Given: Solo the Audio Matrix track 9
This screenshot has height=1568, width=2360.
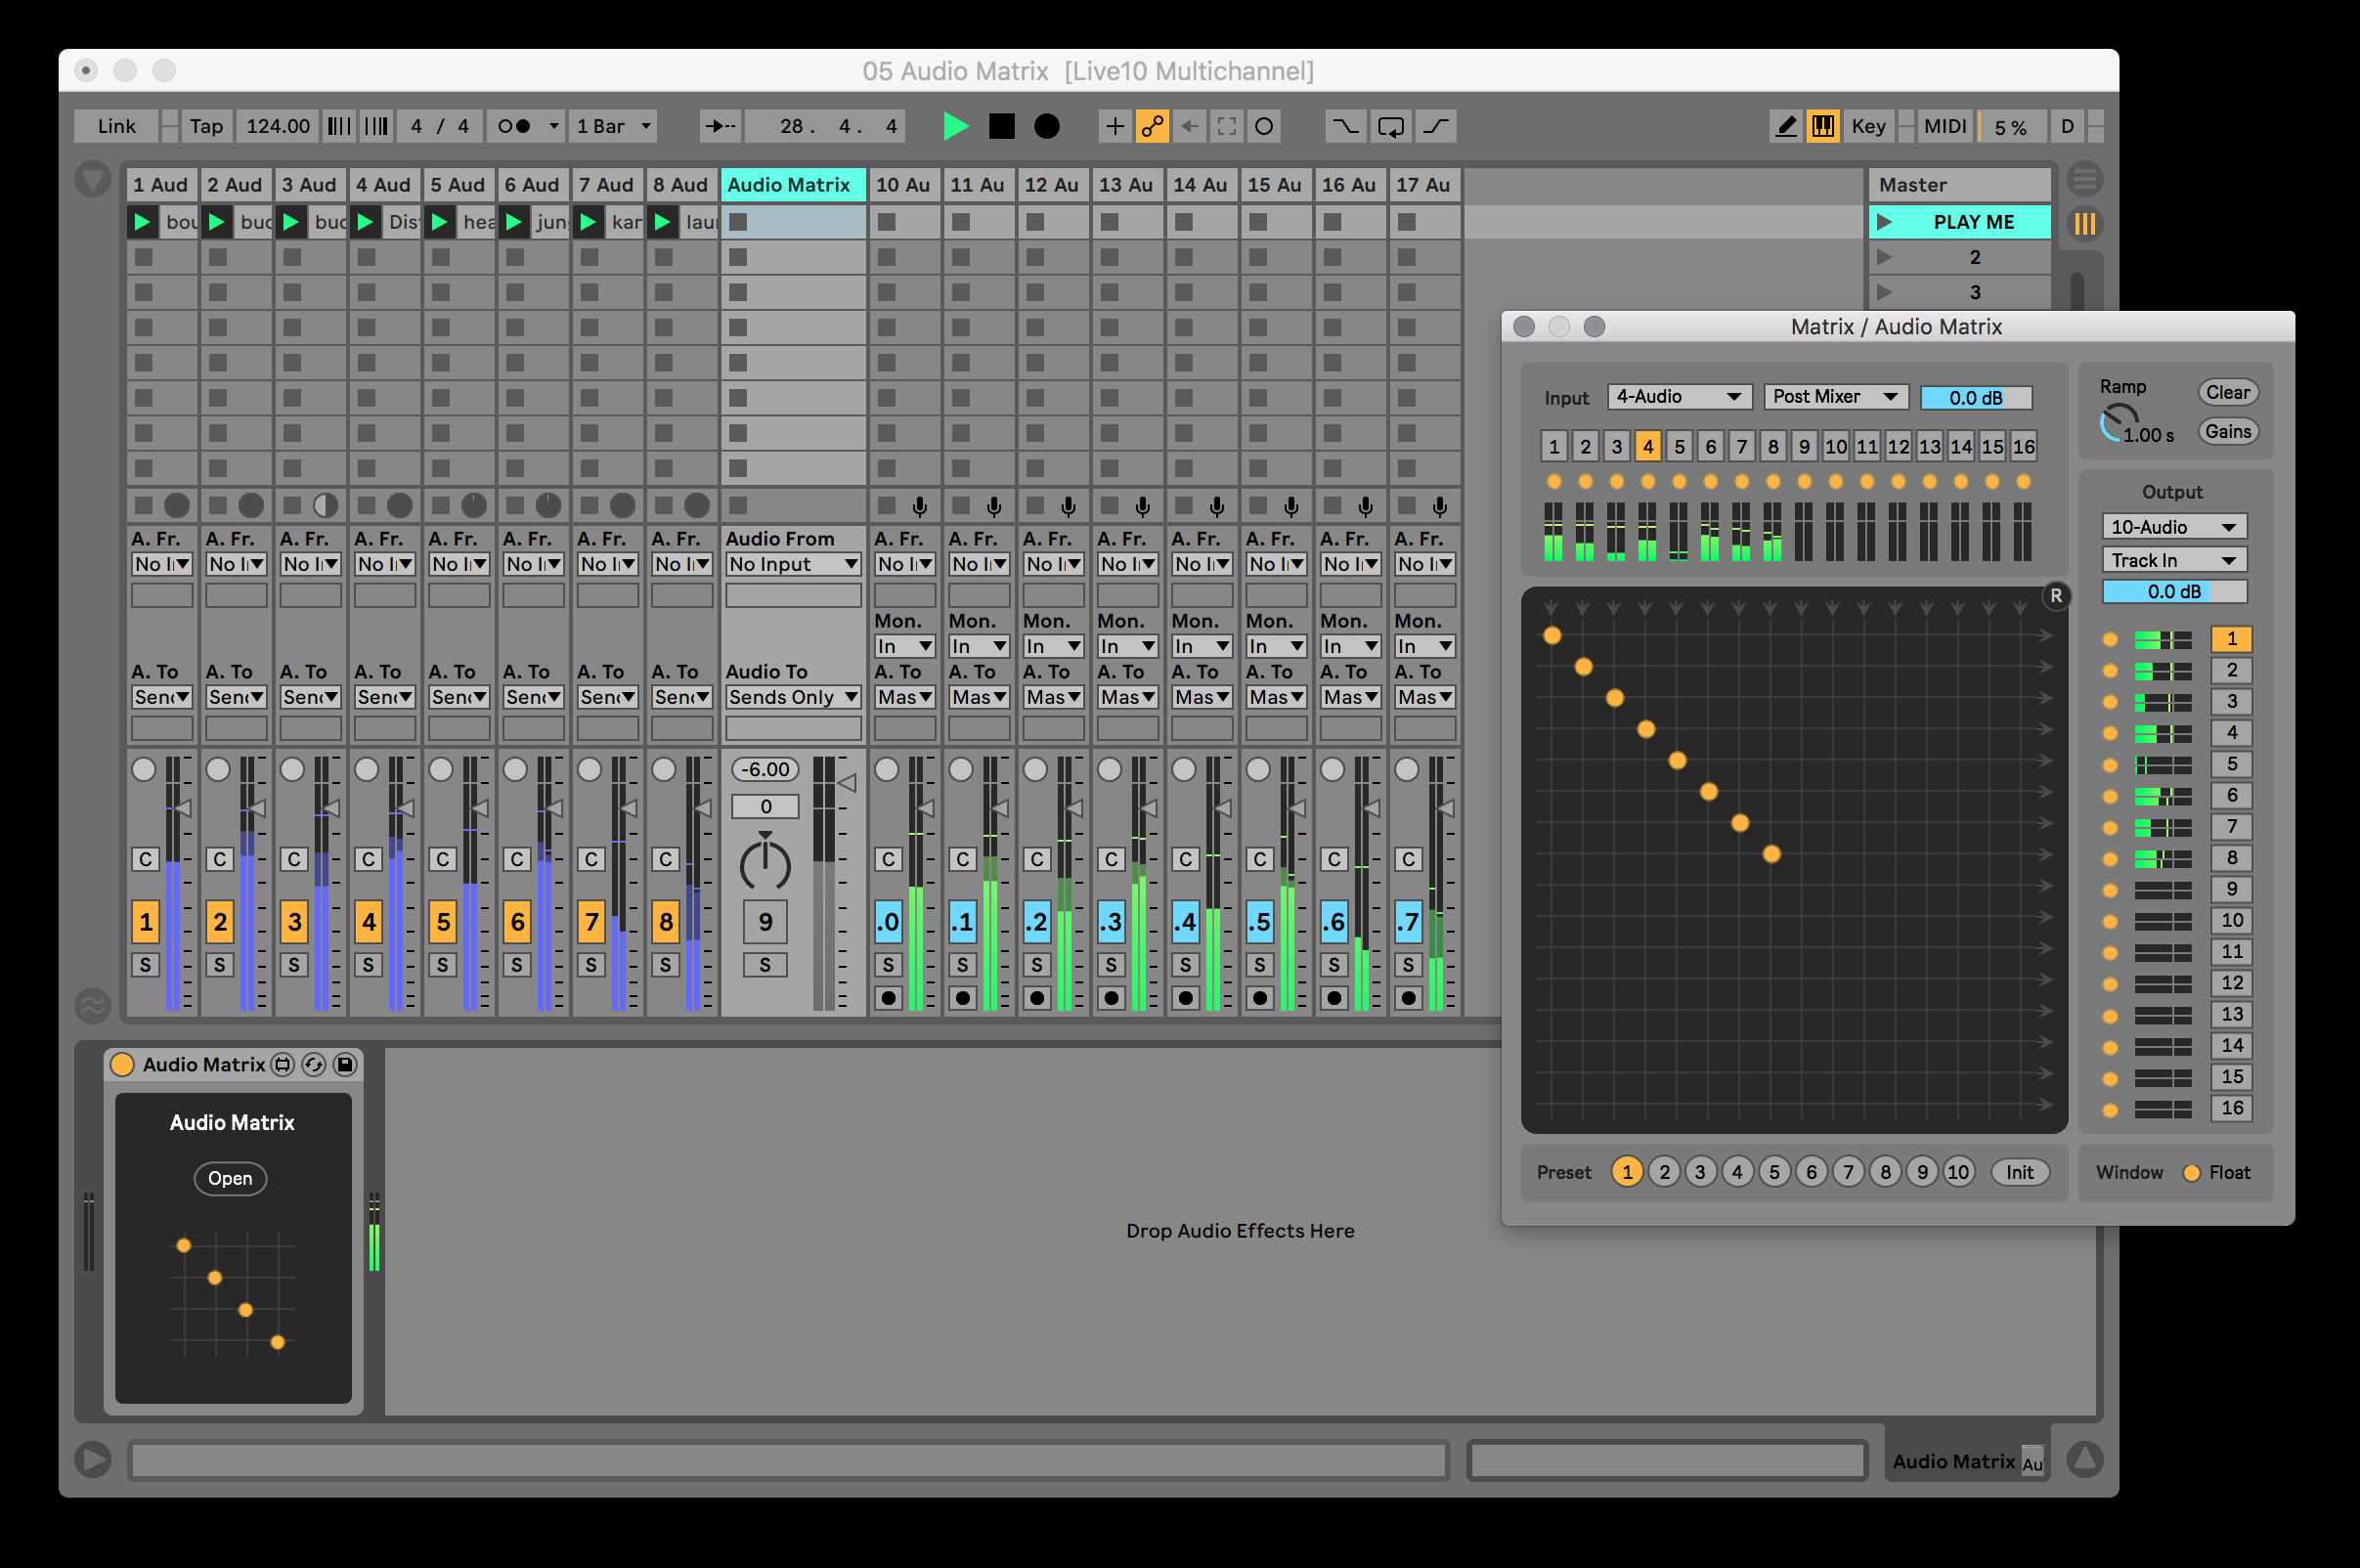Looking at the screenshot, I should 765,964.
